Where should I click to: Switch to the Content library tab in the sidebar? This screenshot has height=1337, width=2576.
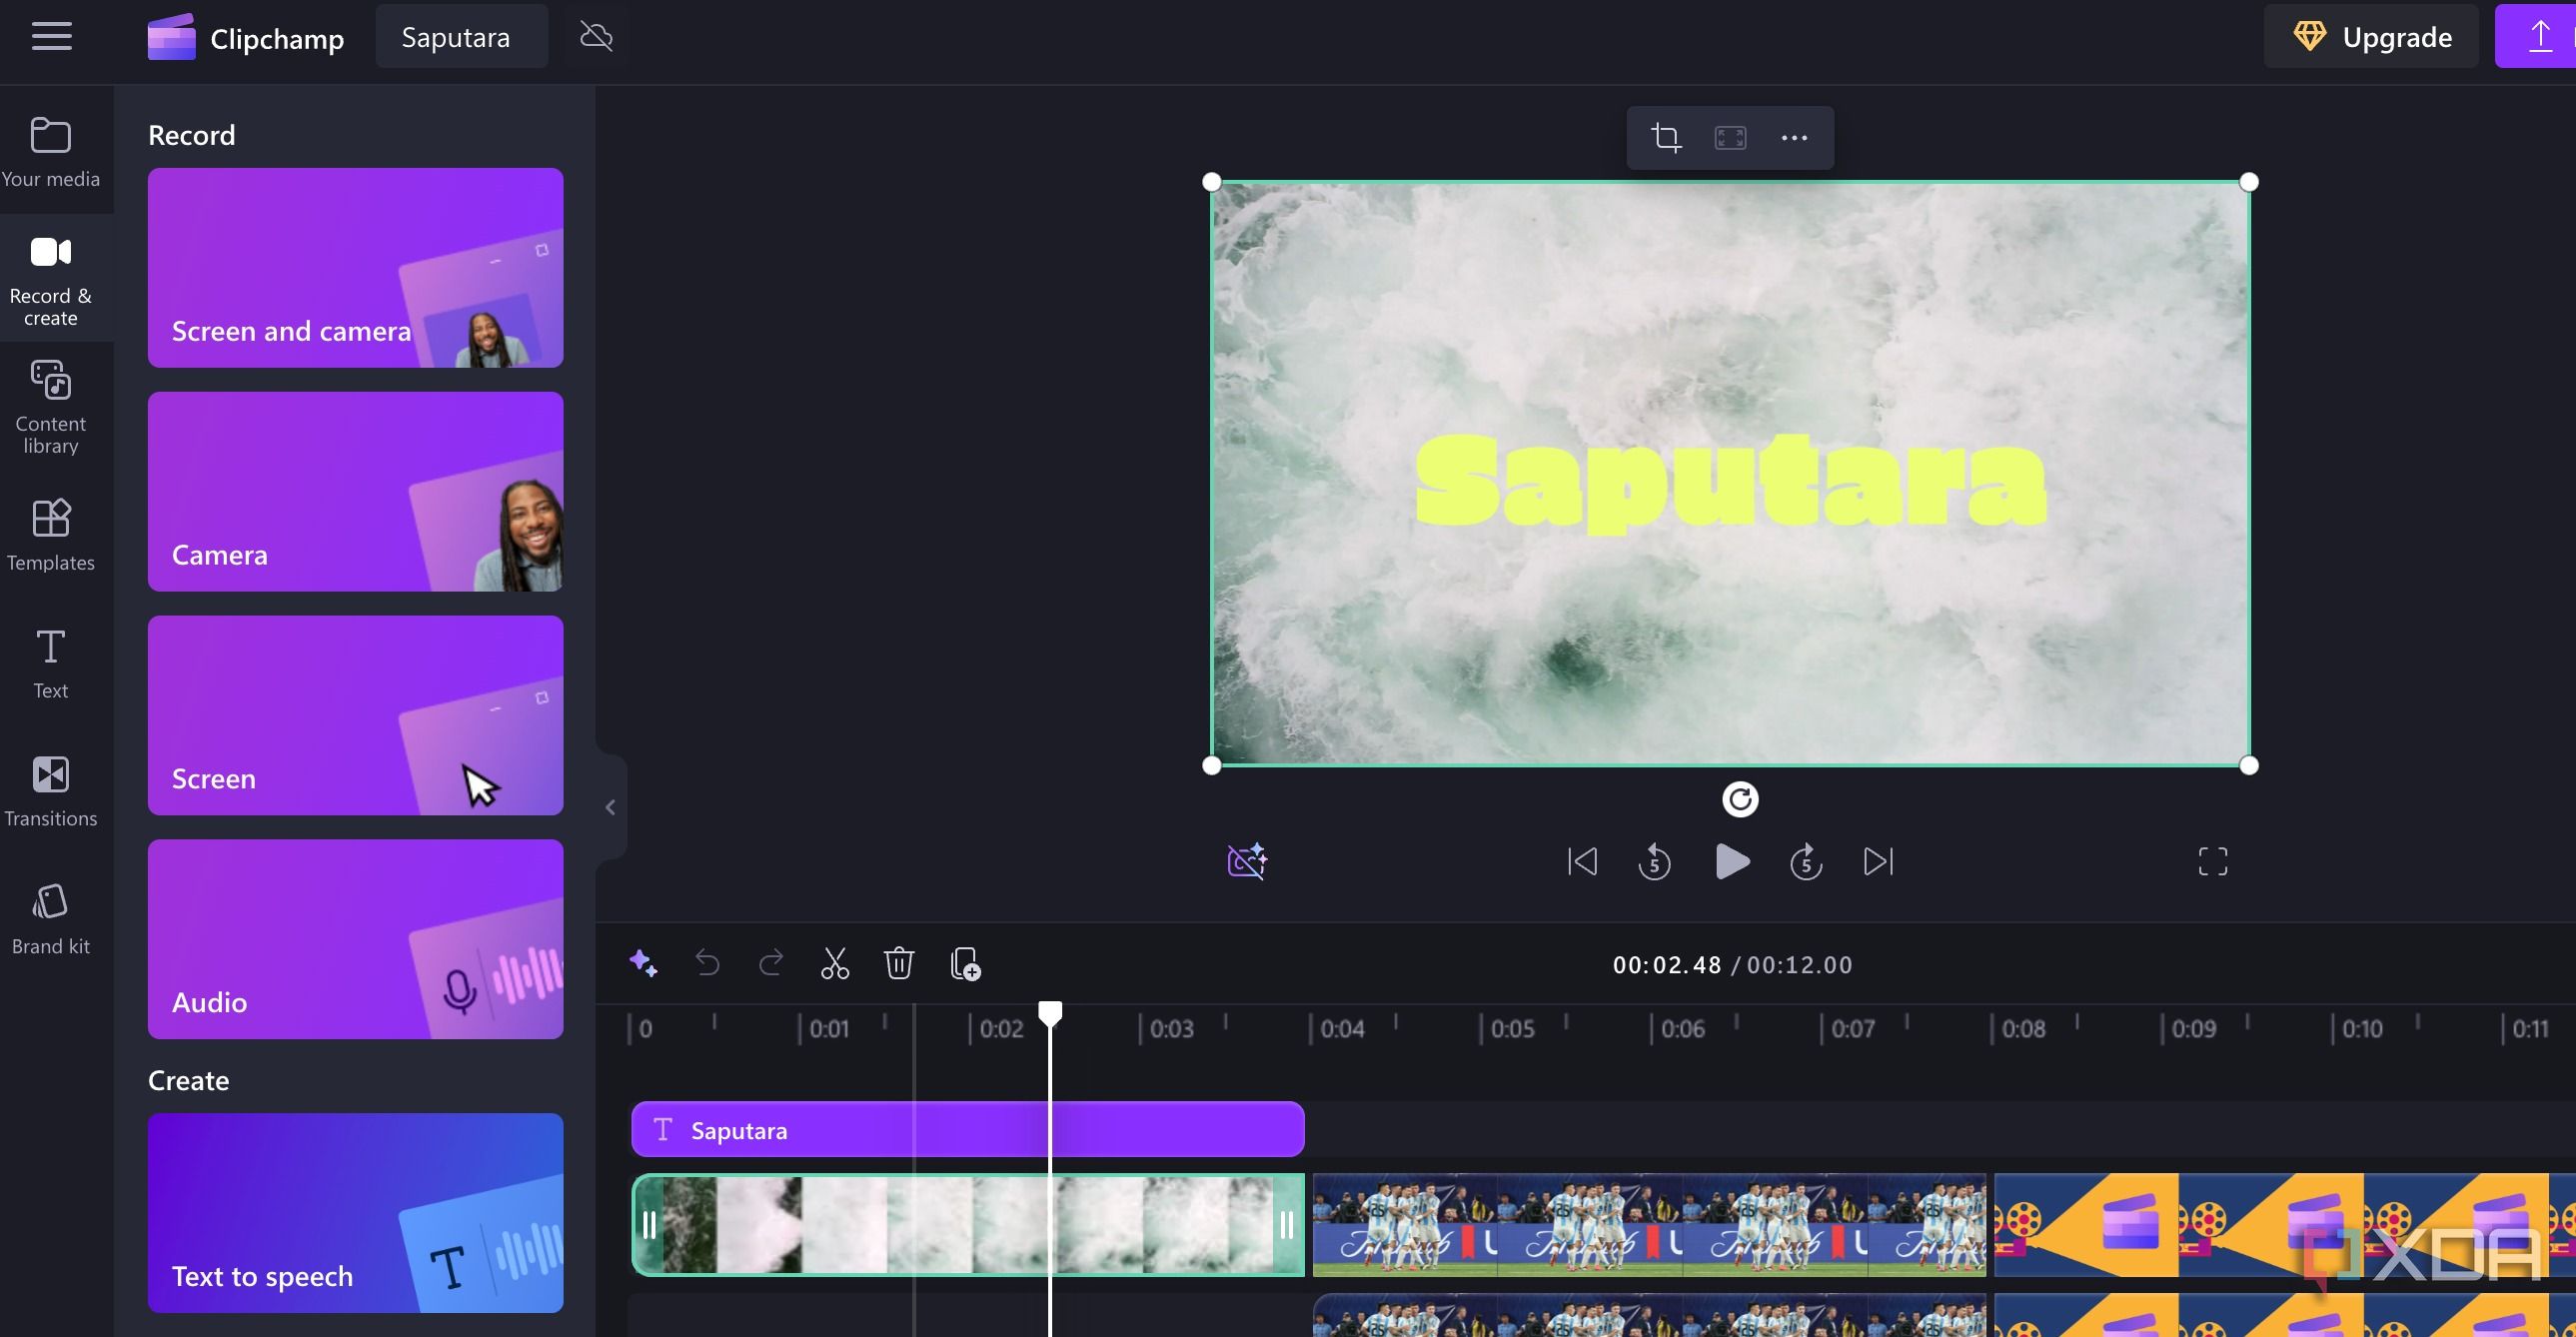click(x=51, y=405)
